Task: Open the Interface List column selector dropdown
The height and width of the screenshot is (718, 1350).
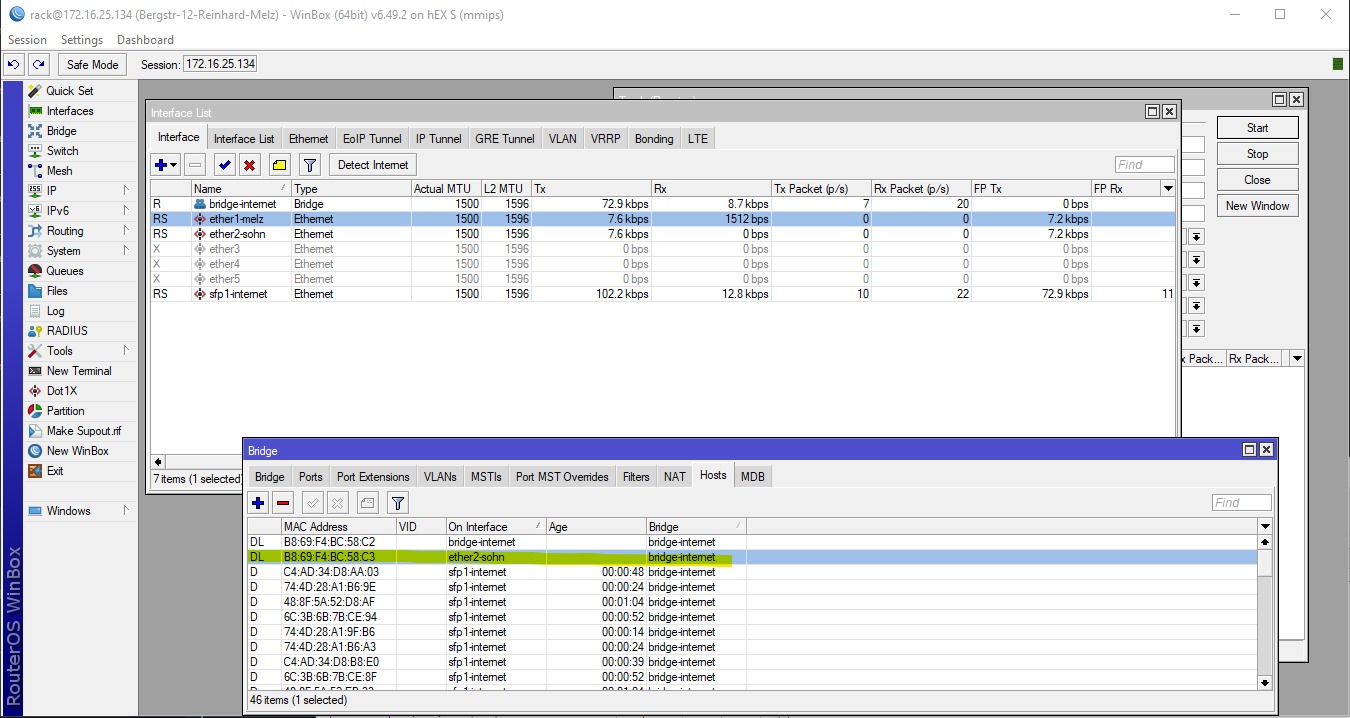Action: pos(1167,189)
